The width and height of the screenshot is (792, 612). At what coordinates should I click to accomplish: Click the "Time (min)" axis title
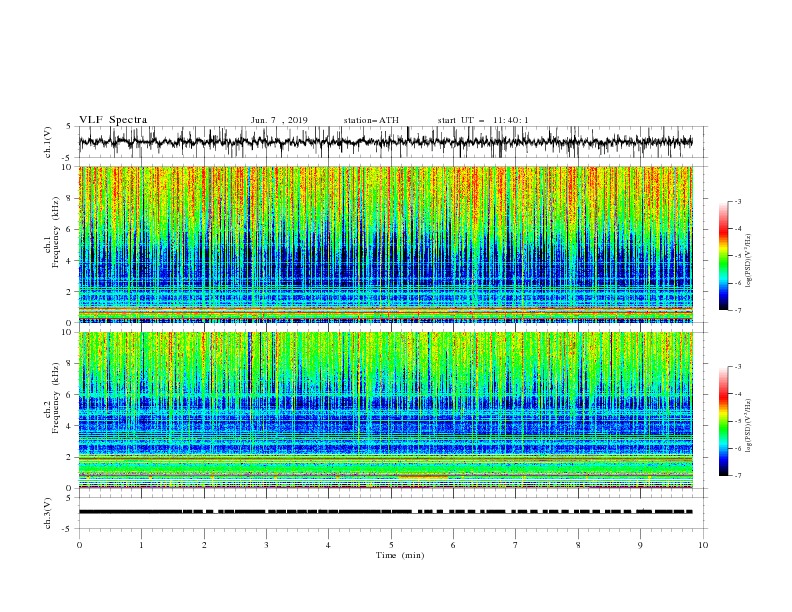[400, 555]
